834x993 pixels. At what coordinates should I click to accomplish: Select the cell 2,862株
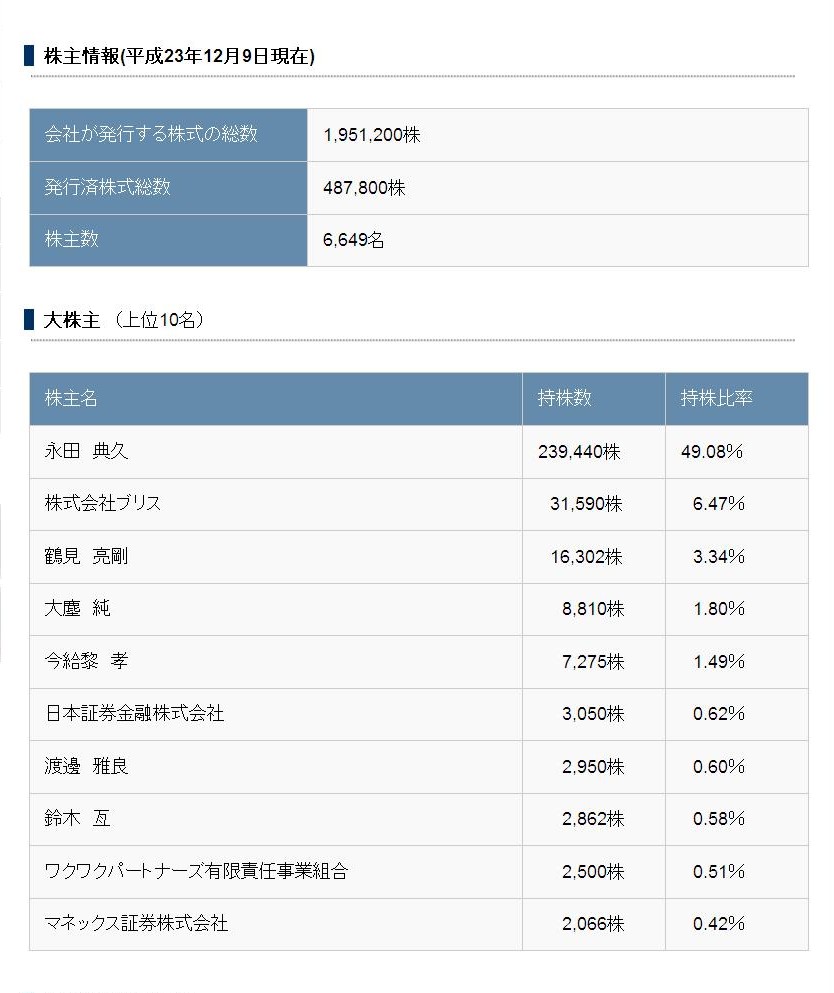(593, 819)
